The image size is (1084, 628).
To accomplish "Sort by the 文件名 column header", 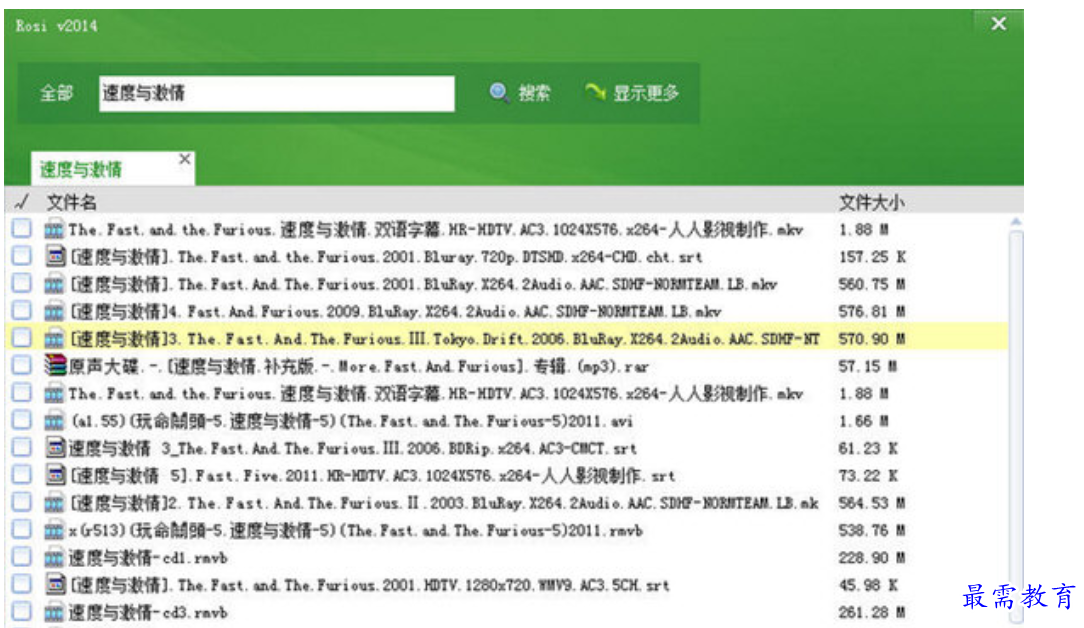I will (71, 203).
